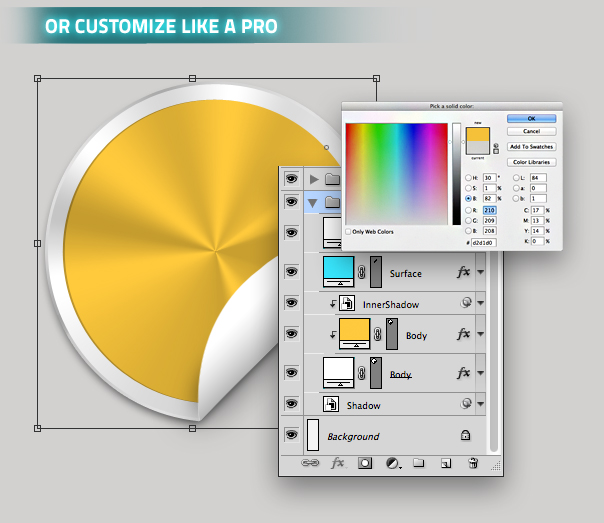This screenshot has width=604, height=523.
Task: Click the Add To Swatches button
Action: click(532, 146)
